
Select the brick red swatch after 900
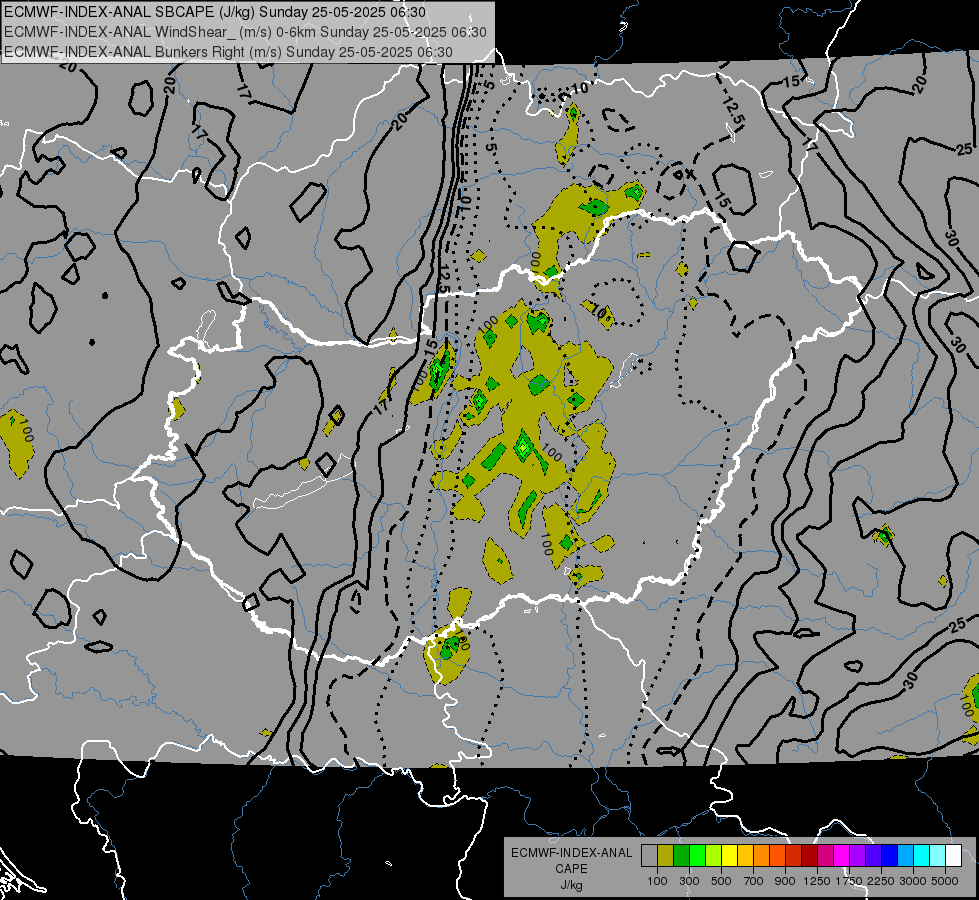coord(794,855)
